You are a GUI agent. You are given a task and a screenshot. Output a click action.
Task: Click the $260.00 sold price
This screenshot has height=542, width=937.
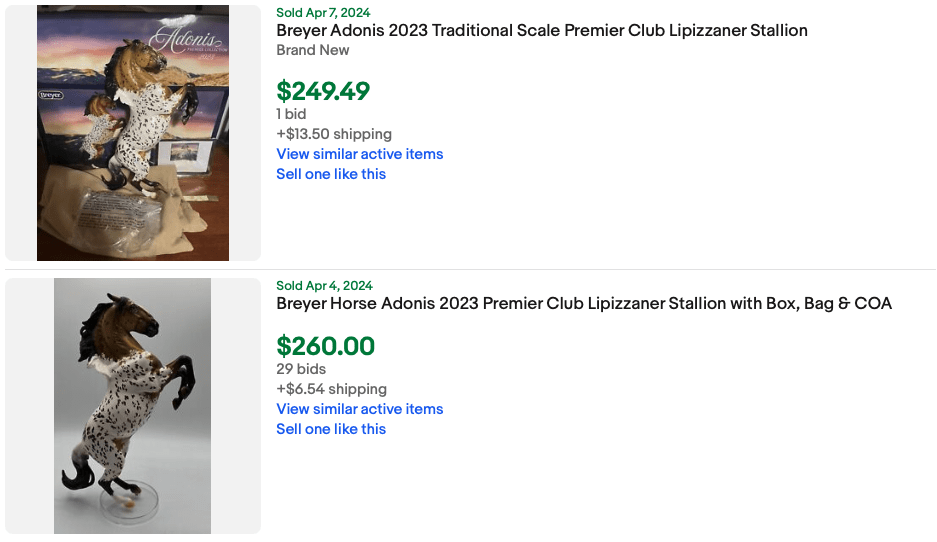325,346
